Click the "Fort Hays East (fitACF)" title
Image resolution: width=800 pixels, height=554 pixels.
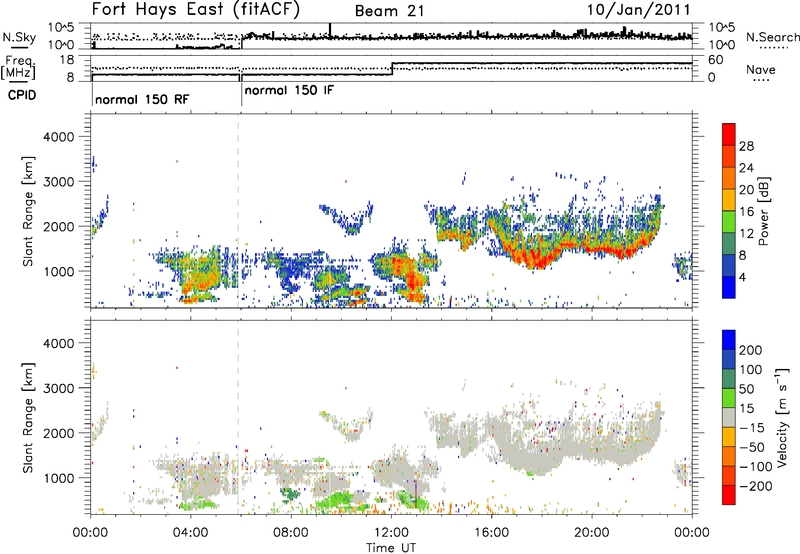tap(195, 9)
